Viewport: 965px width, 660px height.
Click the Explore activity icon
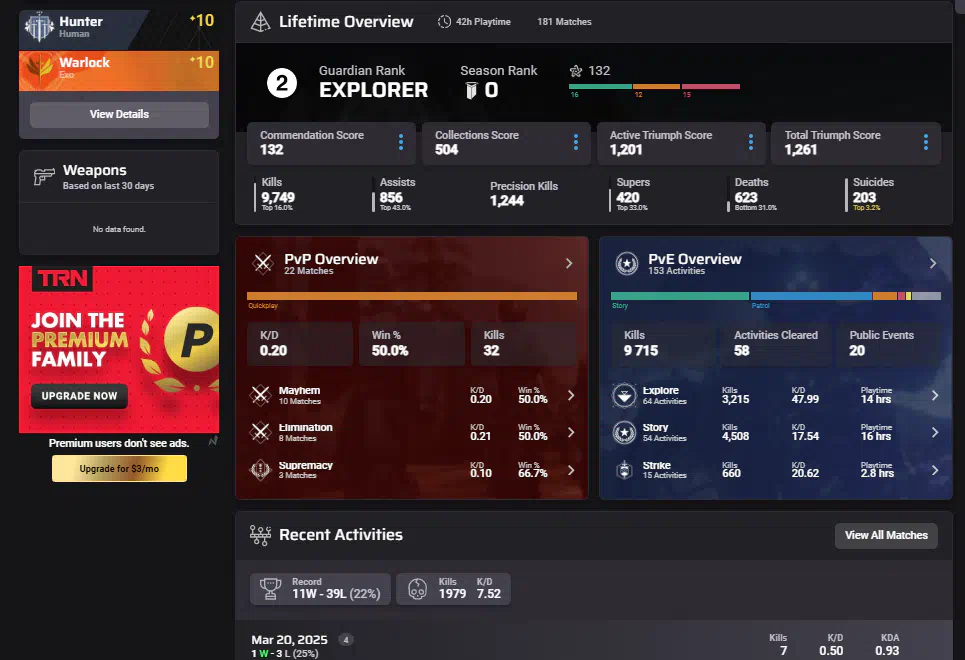(625, 396)
